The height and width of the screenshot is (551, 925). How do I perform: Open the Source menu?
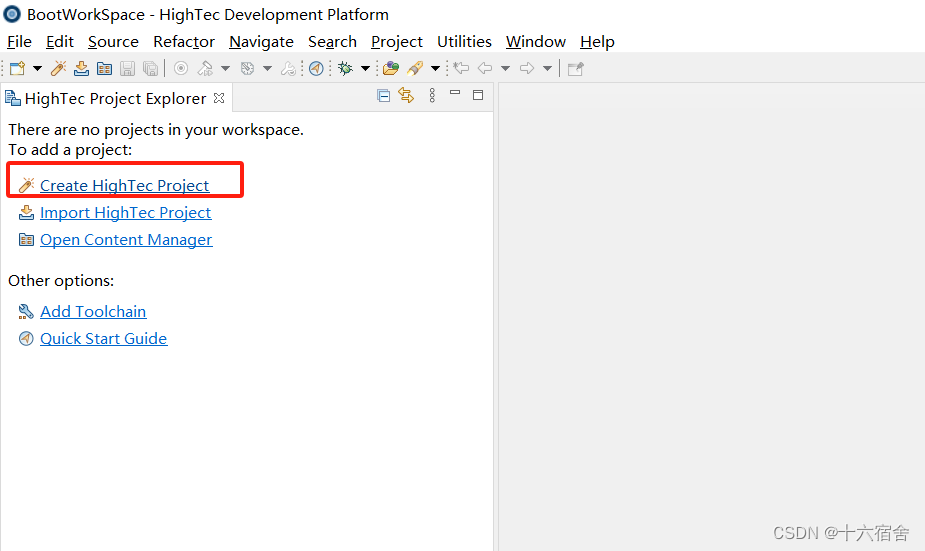coord(113,42)
